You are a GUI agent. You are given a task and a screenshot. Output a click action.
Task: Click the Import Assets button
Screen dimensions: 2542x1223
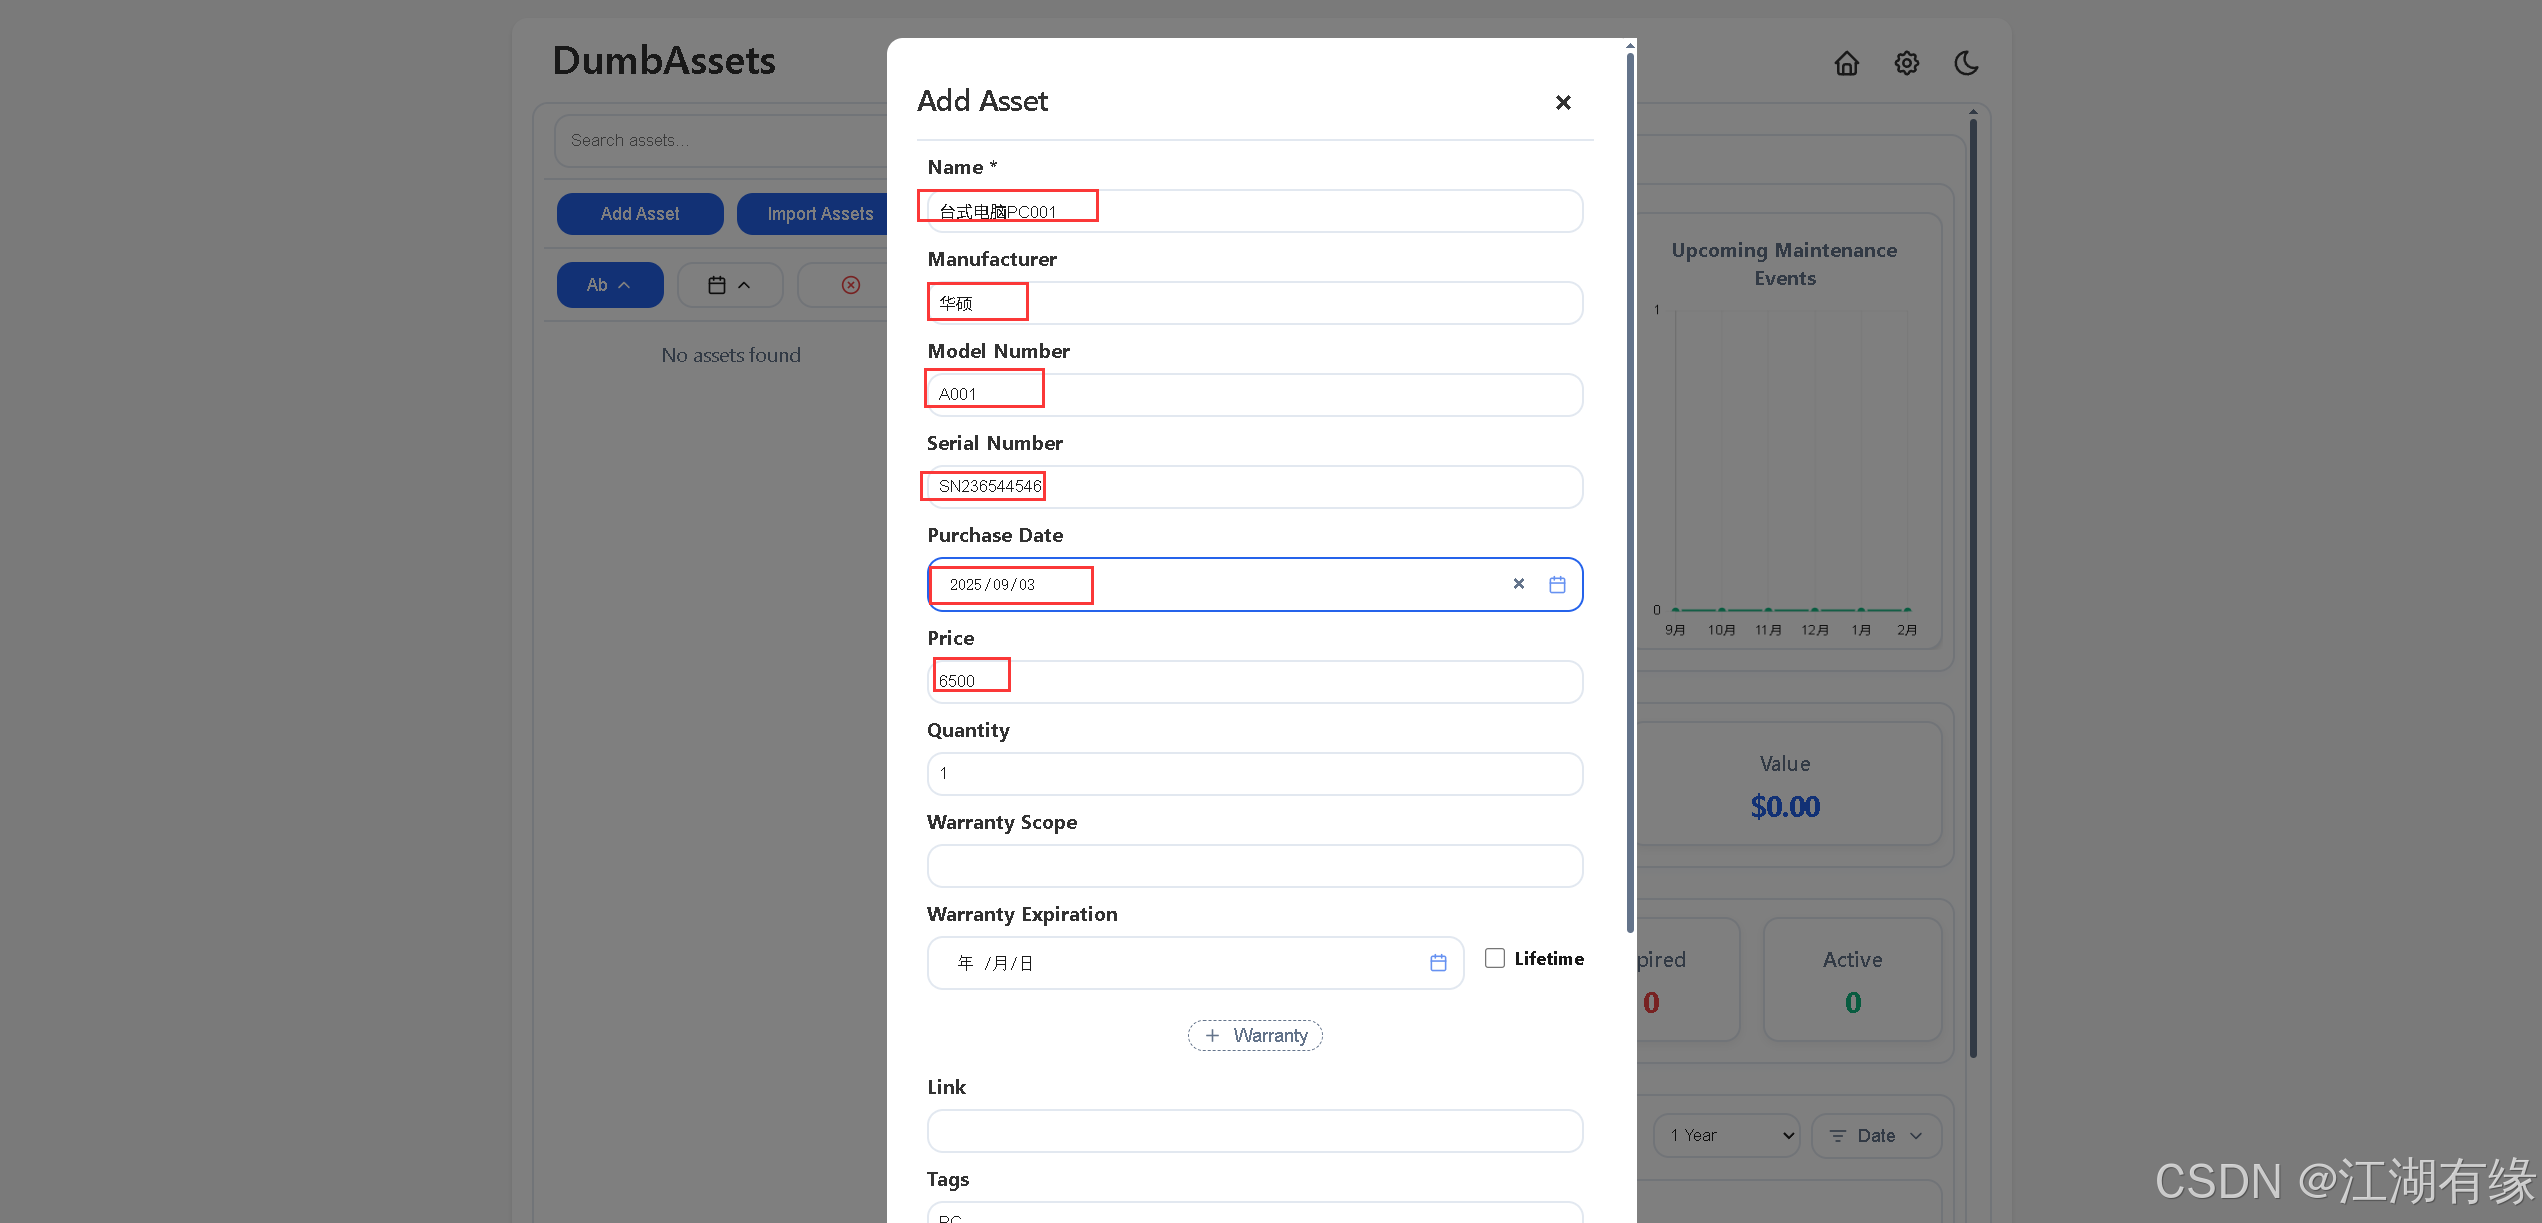click(819, 214)
